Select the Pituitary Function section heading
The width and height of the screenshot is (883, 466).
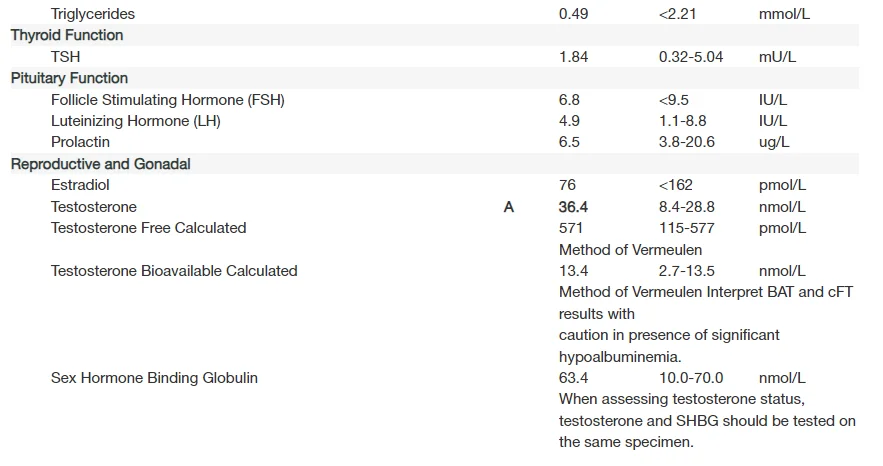[x=69, y=78]
